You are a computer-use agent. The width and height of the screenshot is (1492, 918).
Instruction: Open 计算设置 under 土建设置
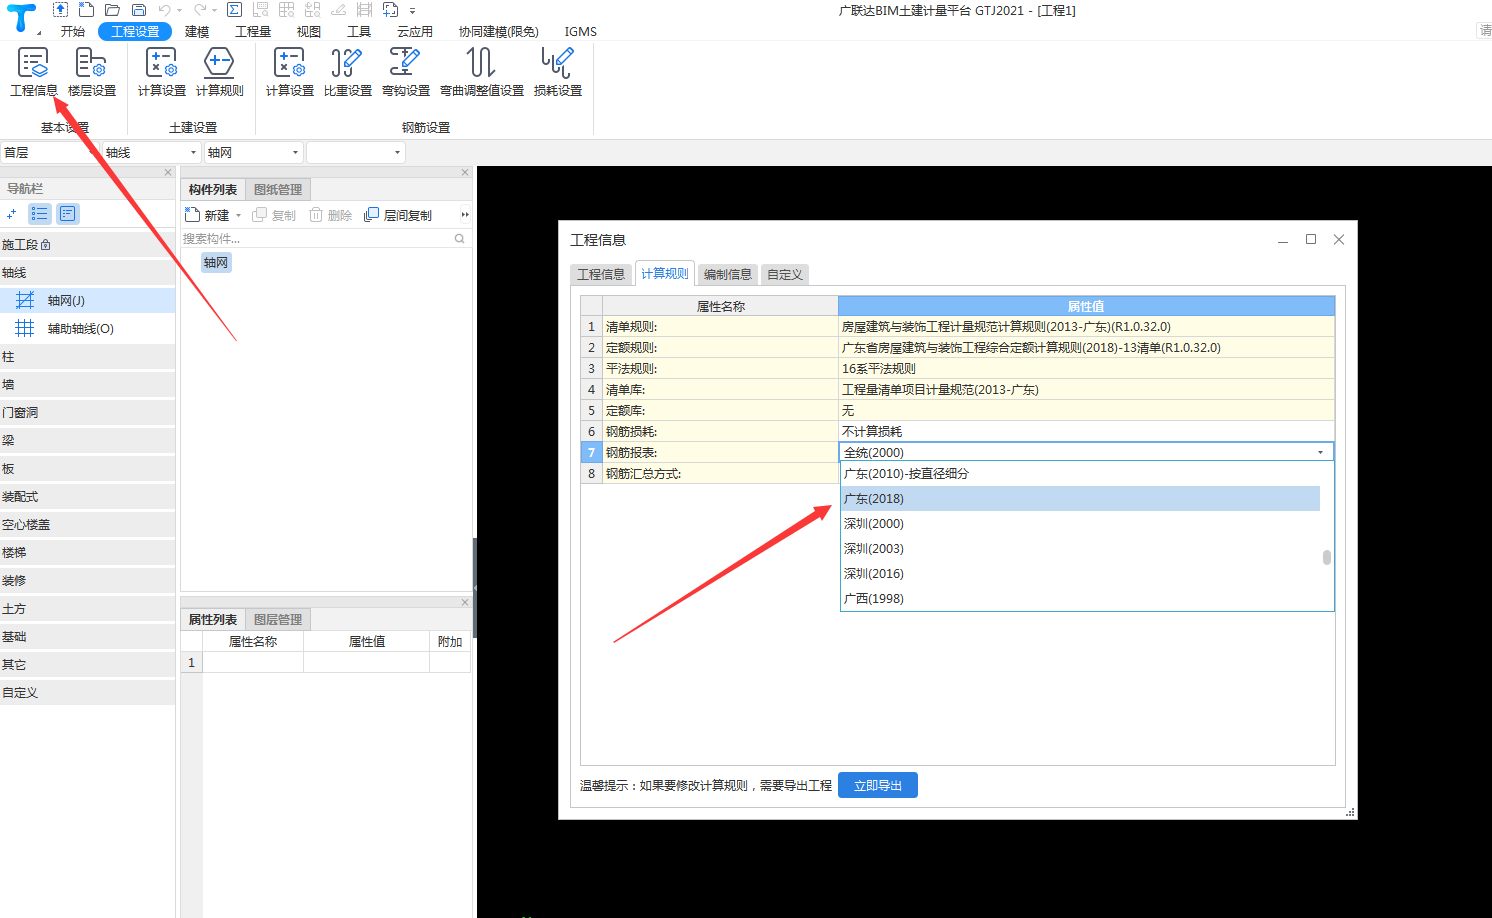[162, 72]
